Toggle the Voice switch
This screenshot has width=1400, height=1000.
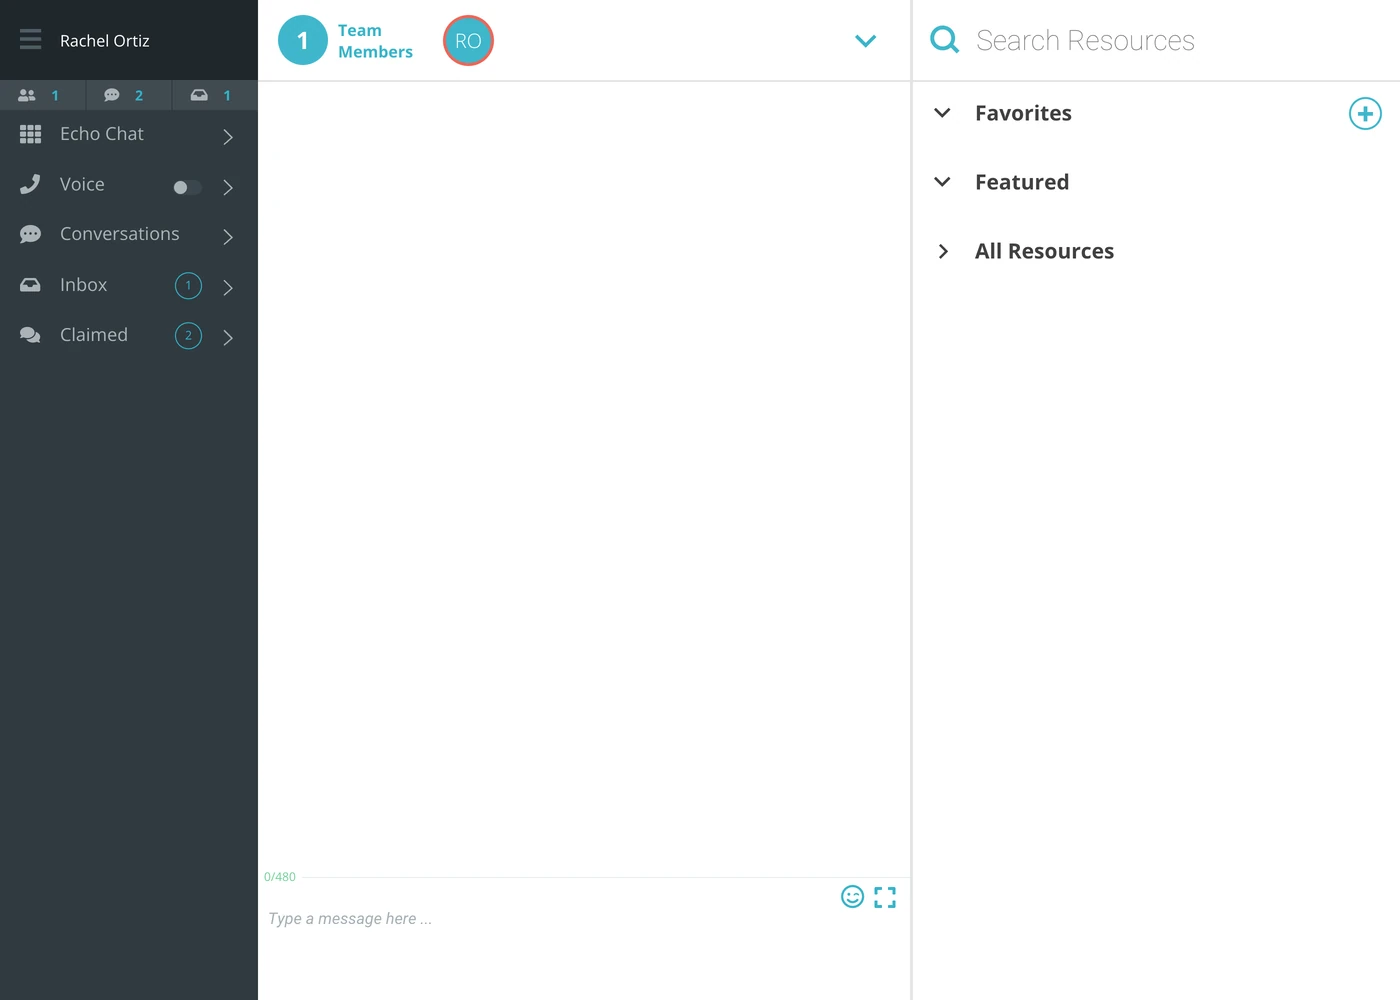tap(187, 187)
